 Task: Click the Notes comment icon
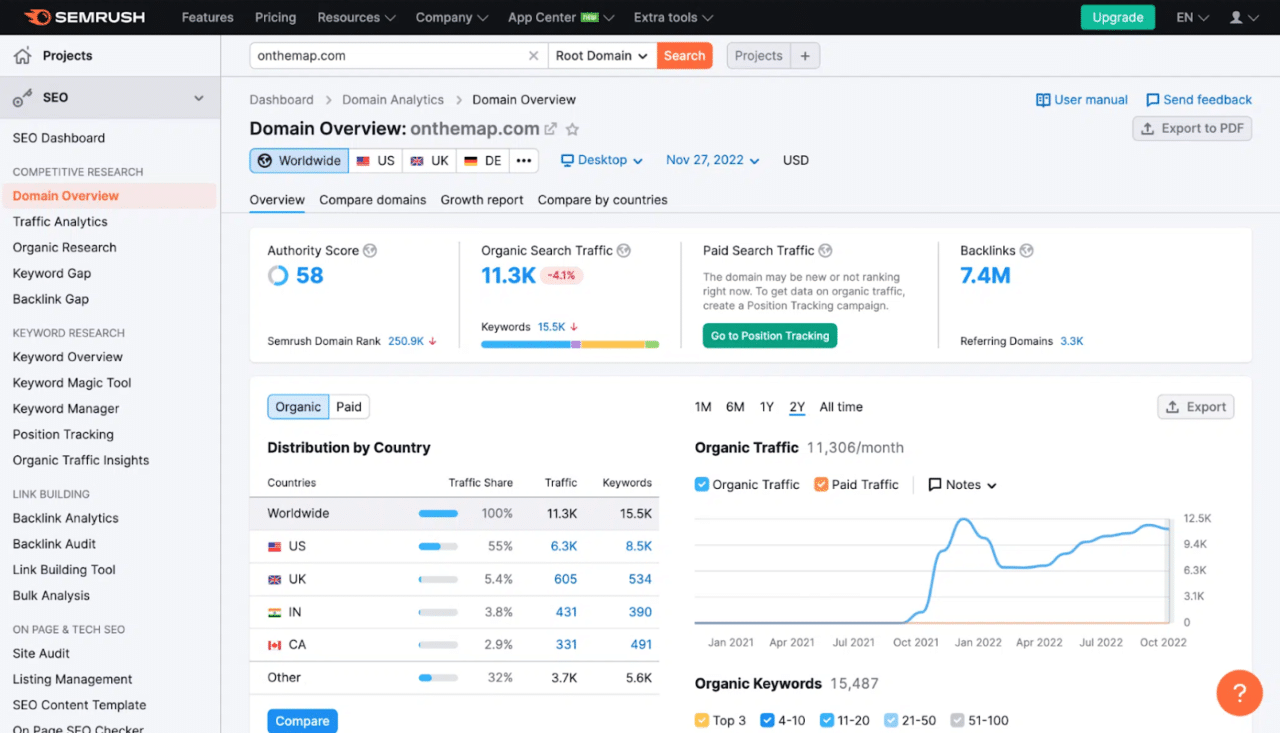tap(935, 485)
